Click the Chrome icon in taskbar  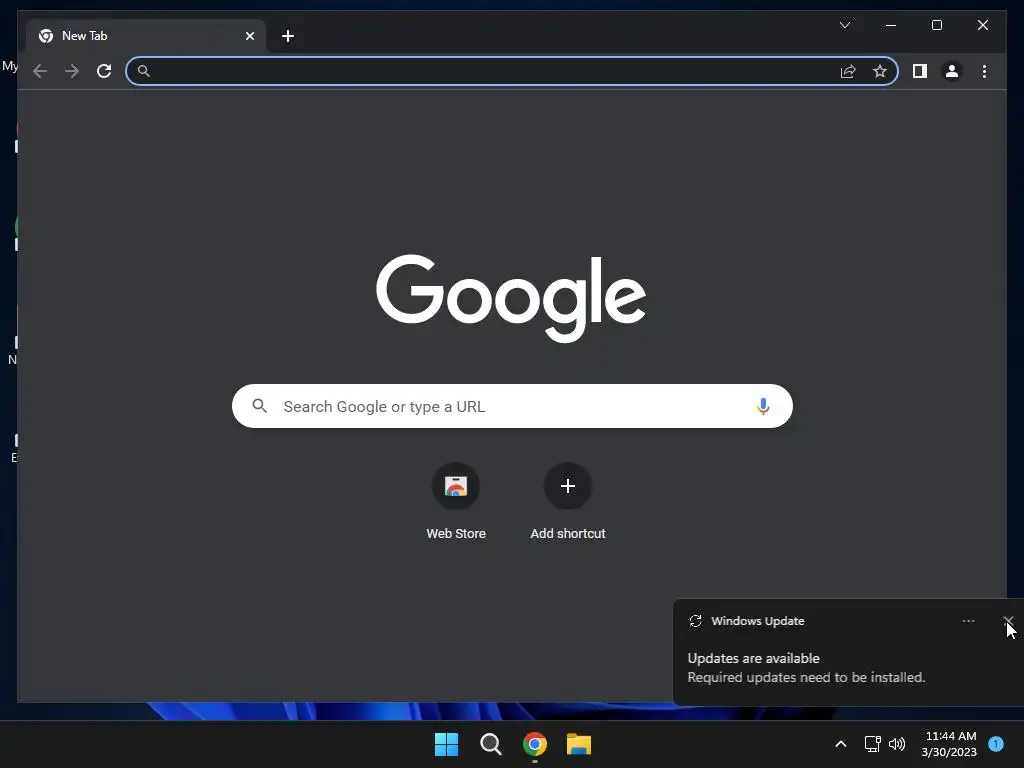(x=534, y=744)
